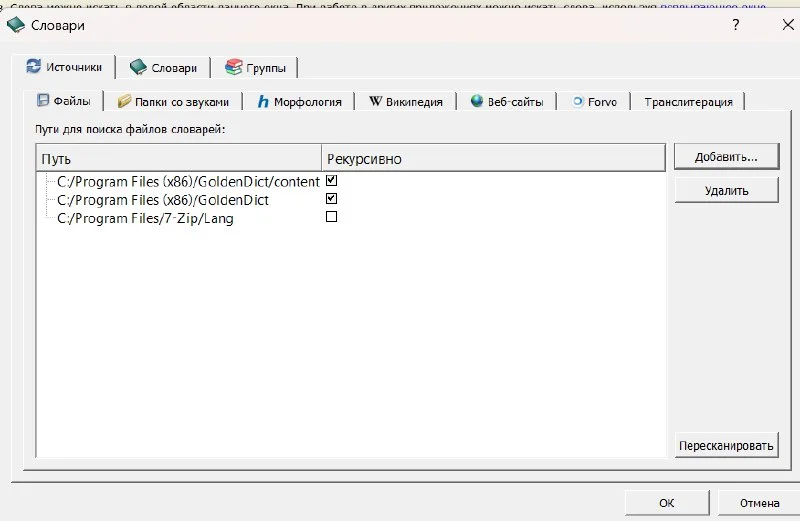Click the Forvo tab icon

point(578,101)
